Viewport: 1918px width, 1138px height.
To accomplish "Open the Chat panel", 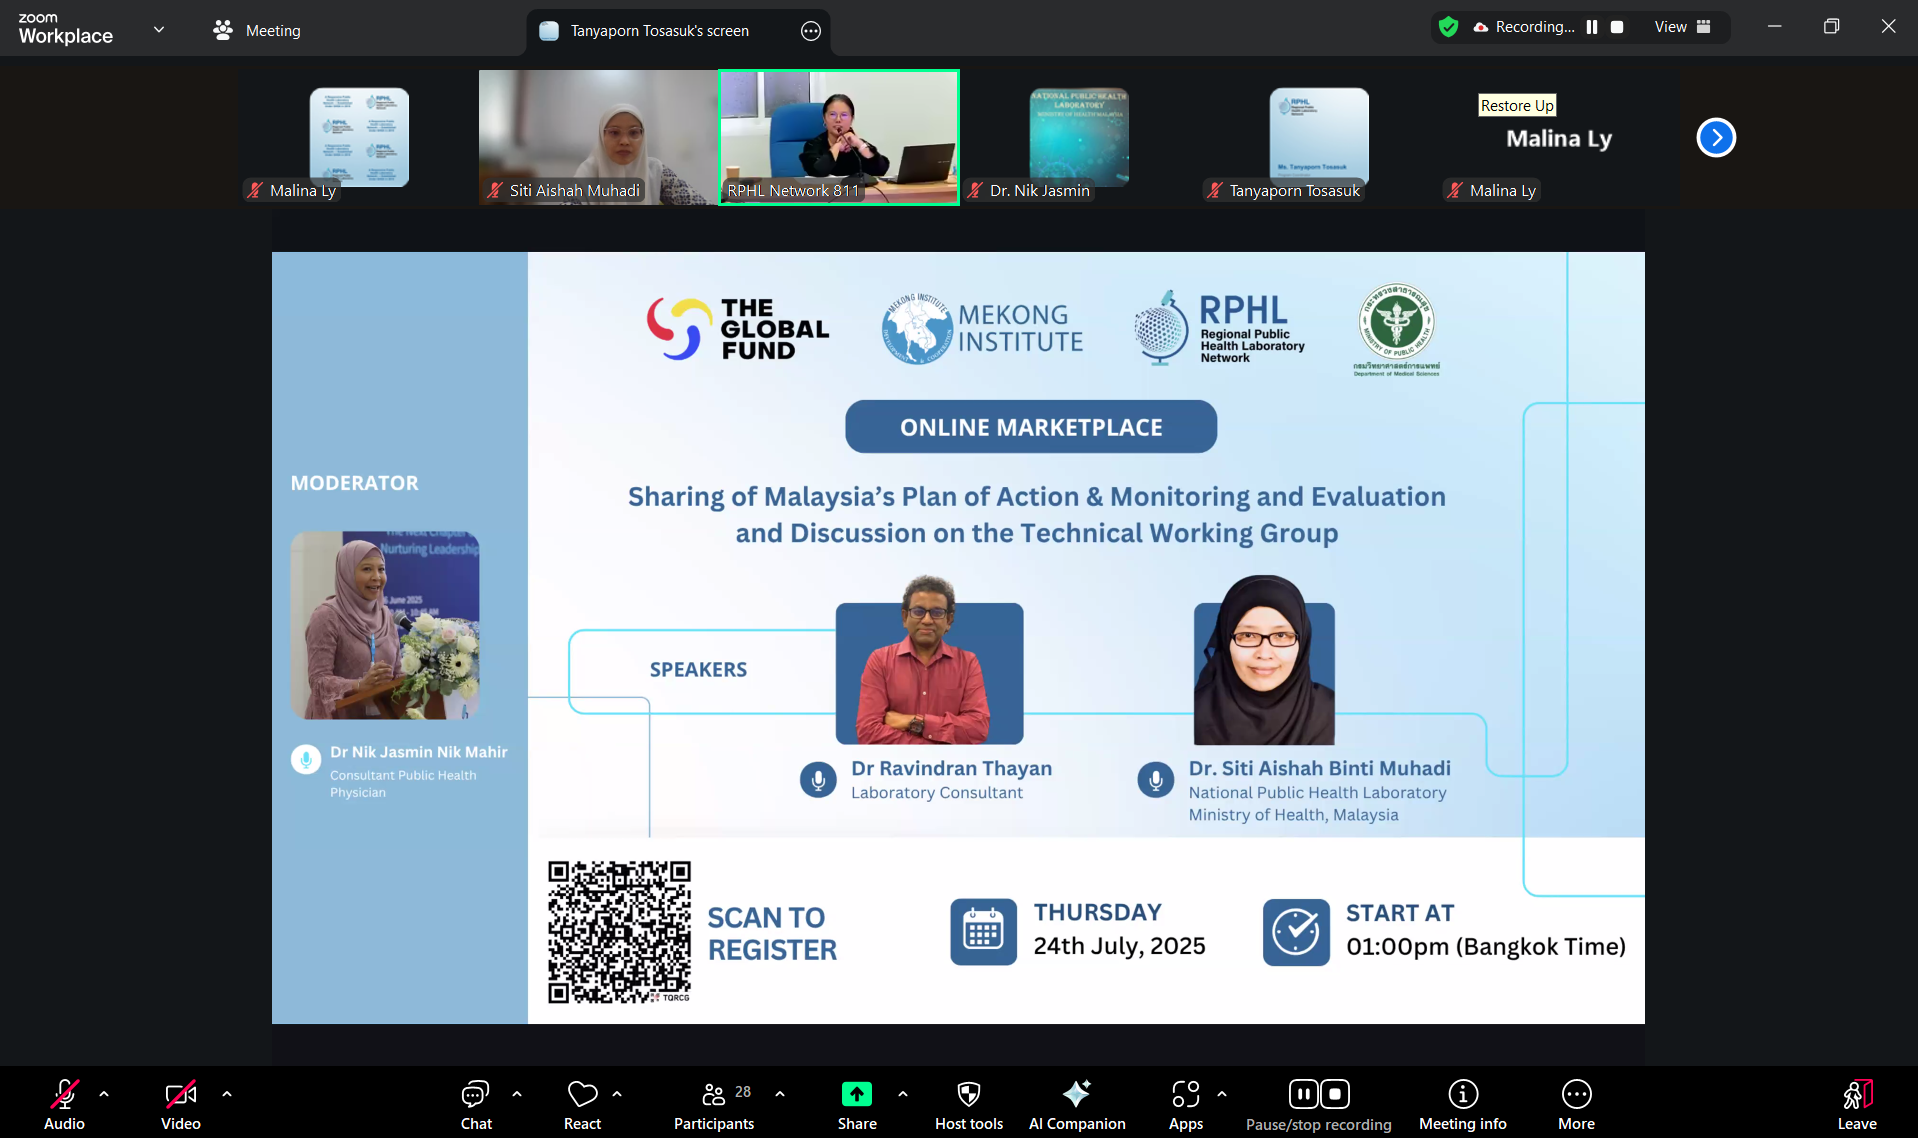I will pos(476,1104).
